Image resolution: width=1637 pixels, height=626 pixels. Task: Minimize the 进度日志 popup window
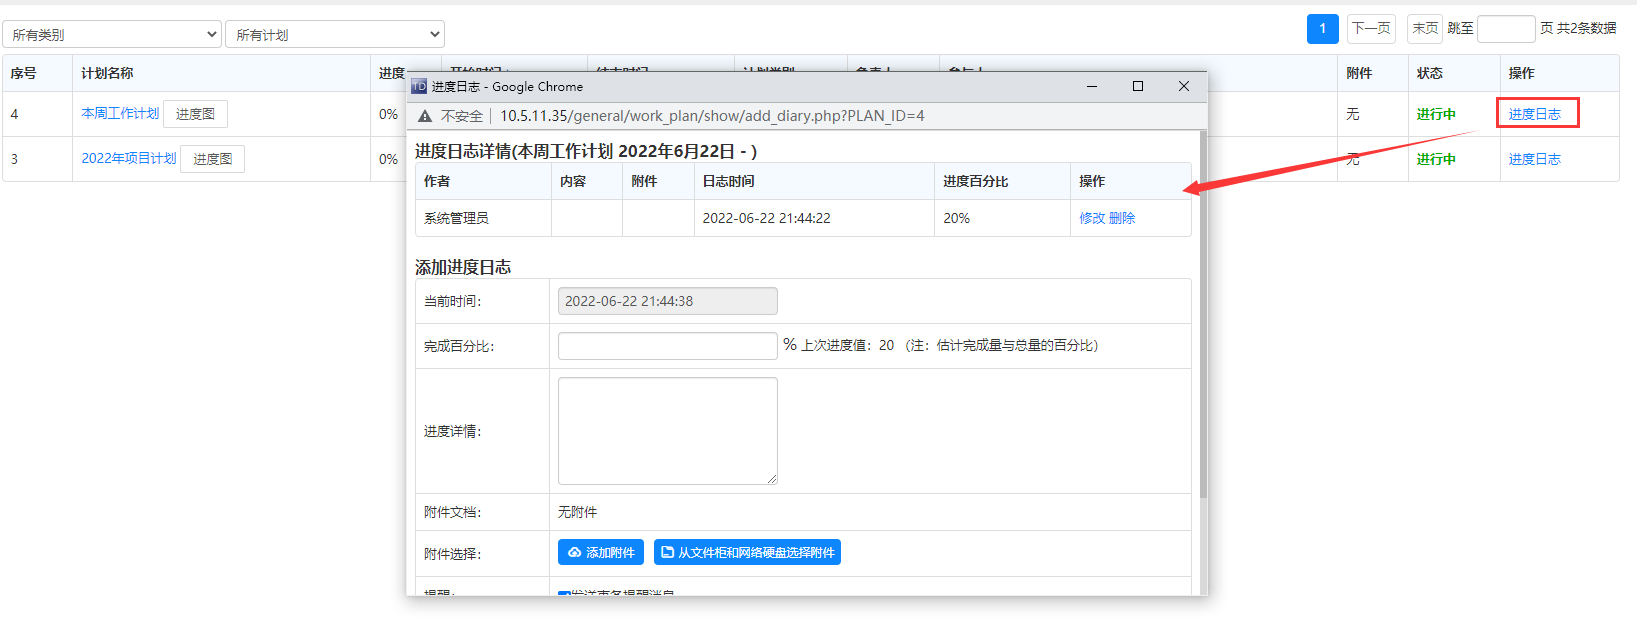pyautogui.click(x=1091, y=87)
